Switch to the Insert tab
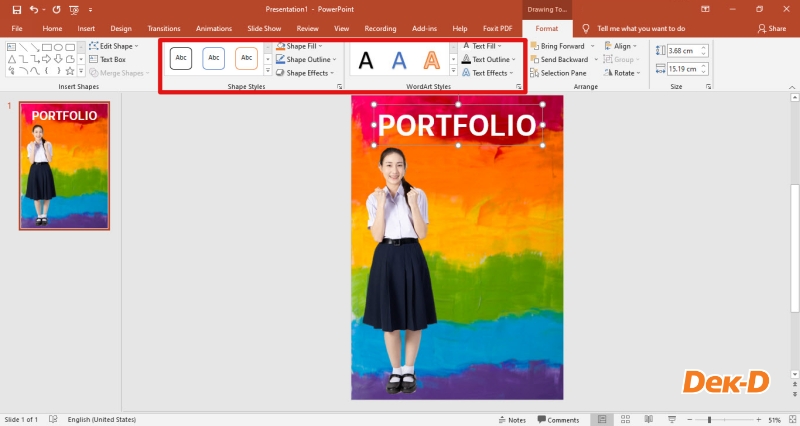Image resolution: width=800 pixels, height=426 pixels. pyautogui.click(x=86, y=29)
